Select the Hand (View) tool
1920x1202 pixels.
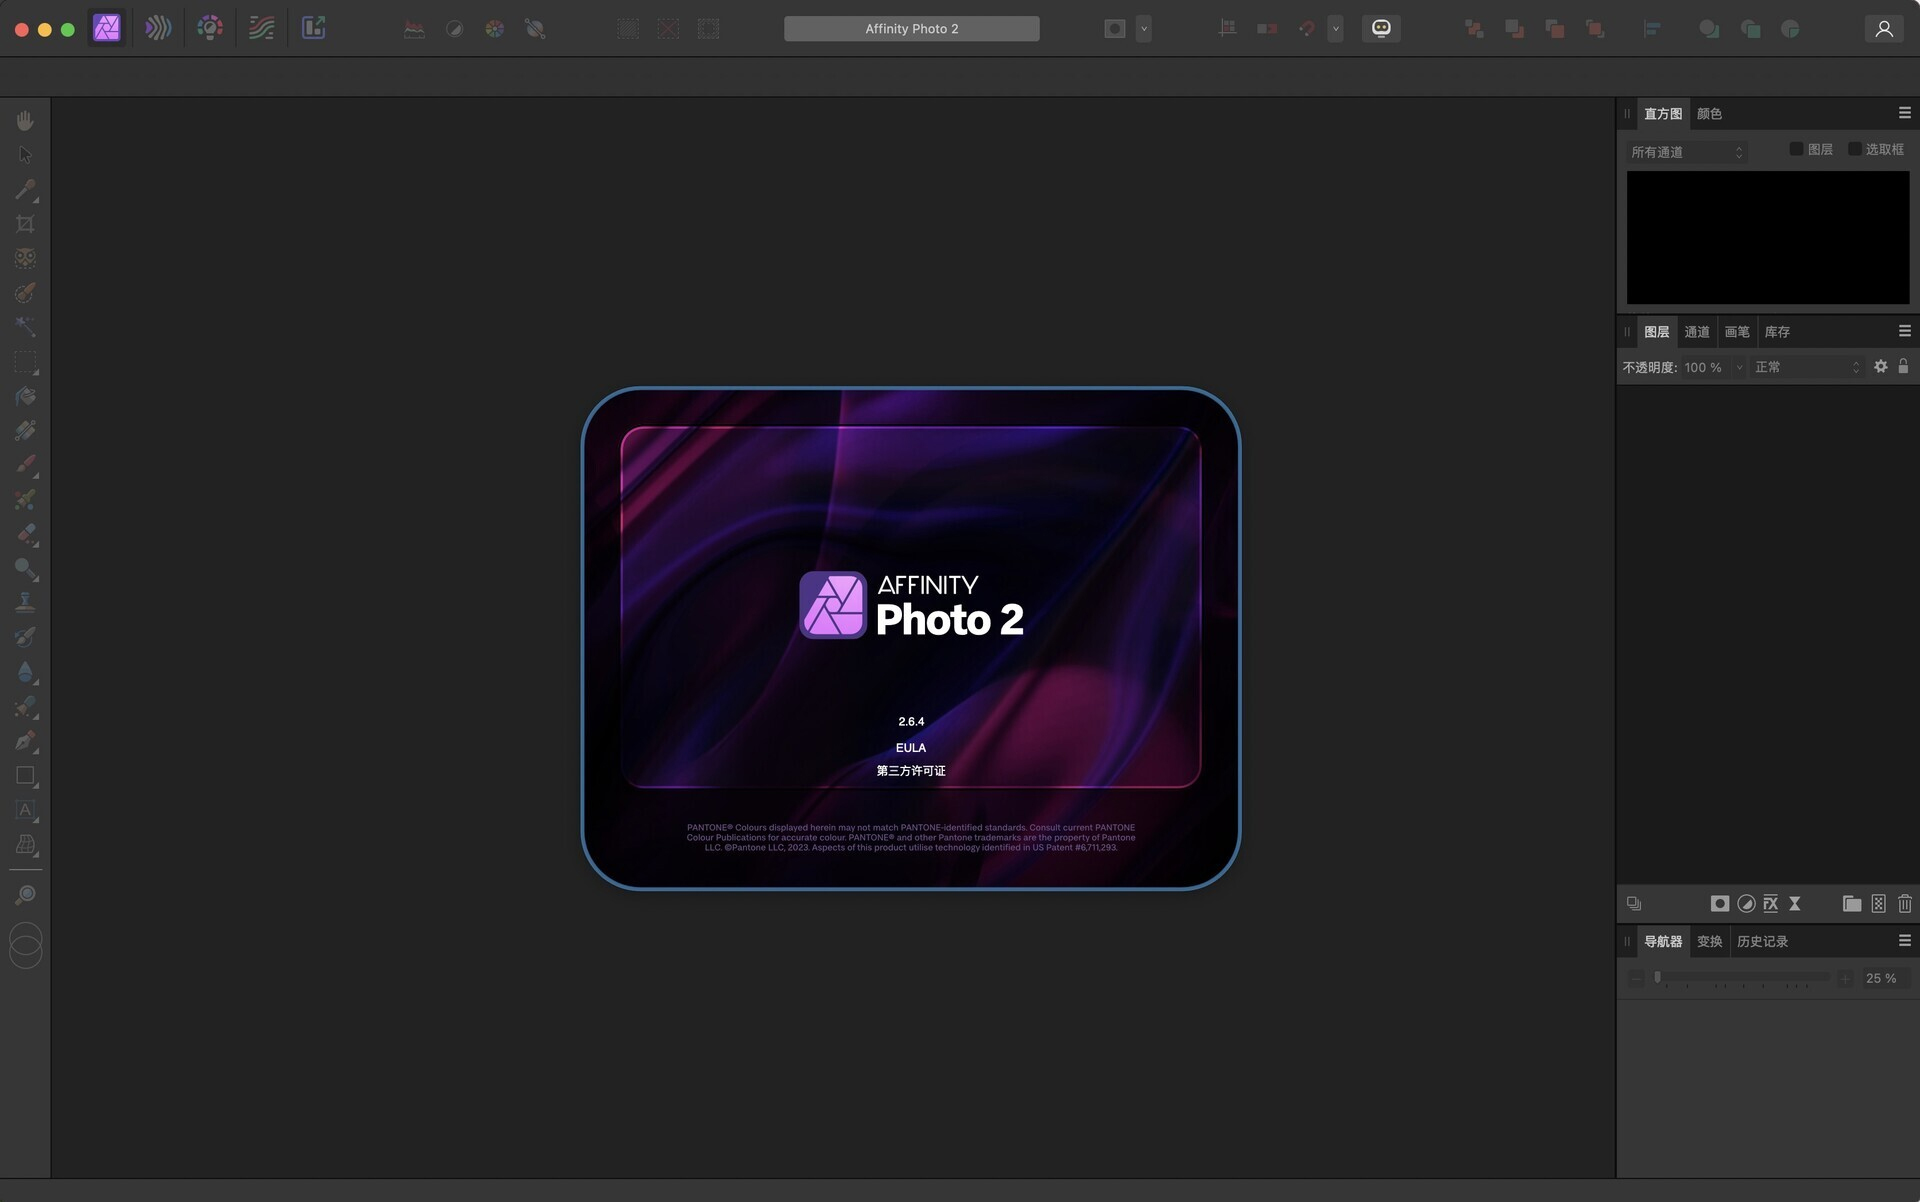[25, 120]
